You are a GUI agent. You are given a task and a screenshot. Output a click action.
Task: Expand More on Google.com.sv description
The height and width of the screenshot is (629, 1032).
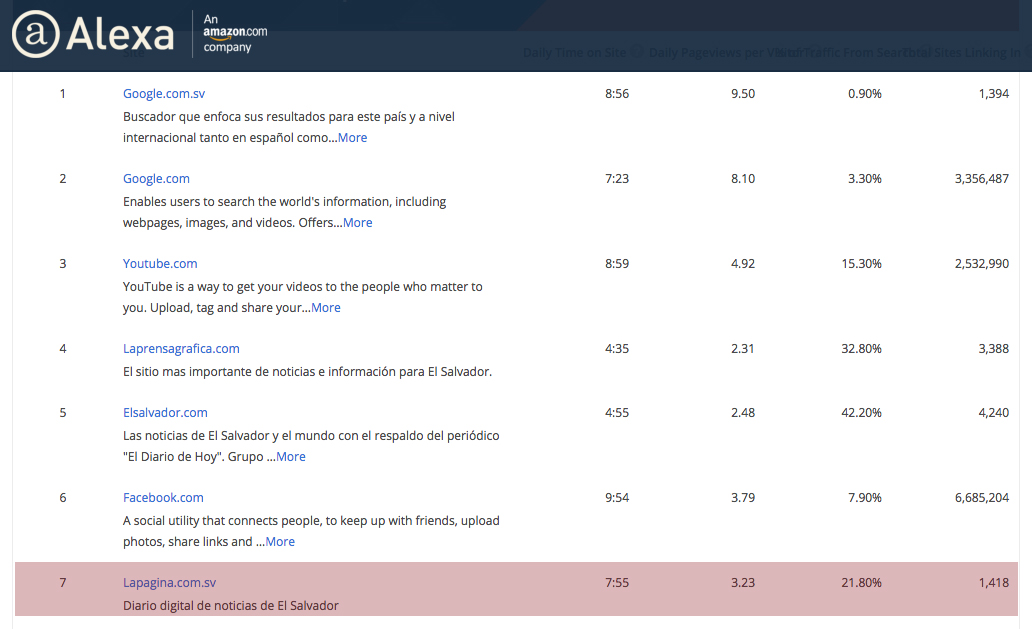click(x=352, y=138)
